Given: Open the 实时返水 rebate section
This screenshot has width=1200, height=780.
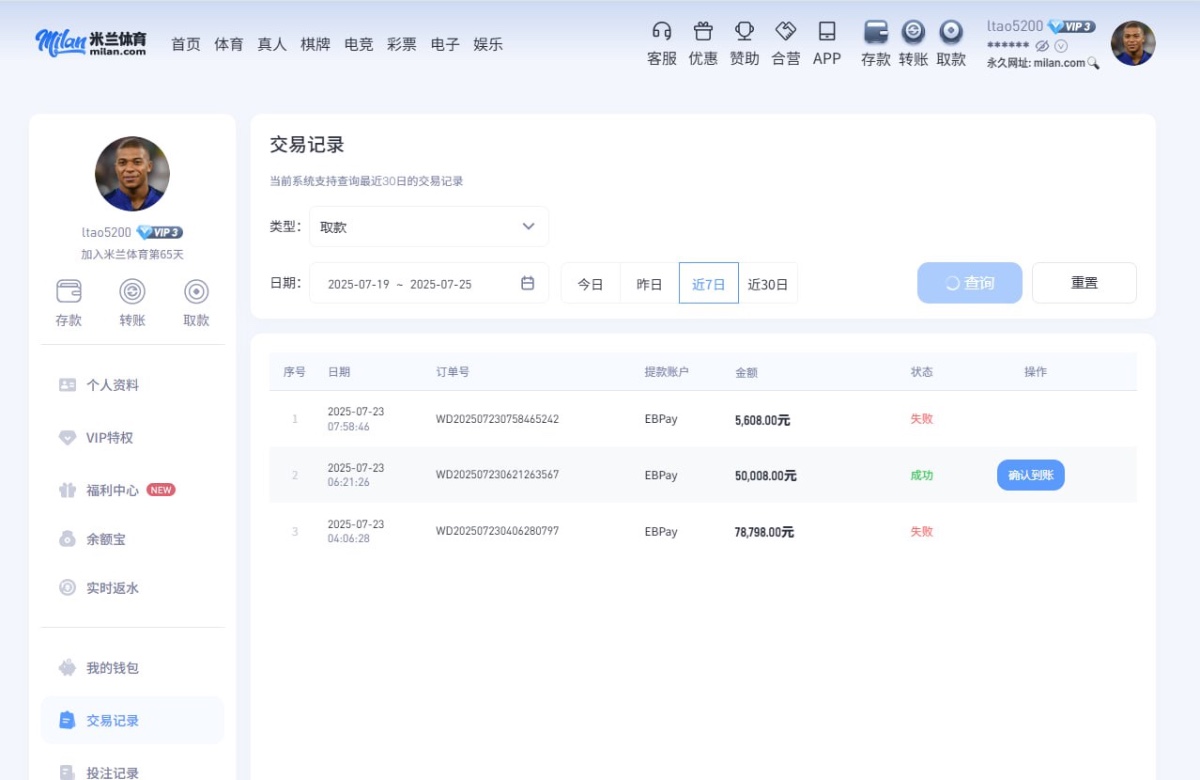Looking at the screenshot, I should 113,588.
